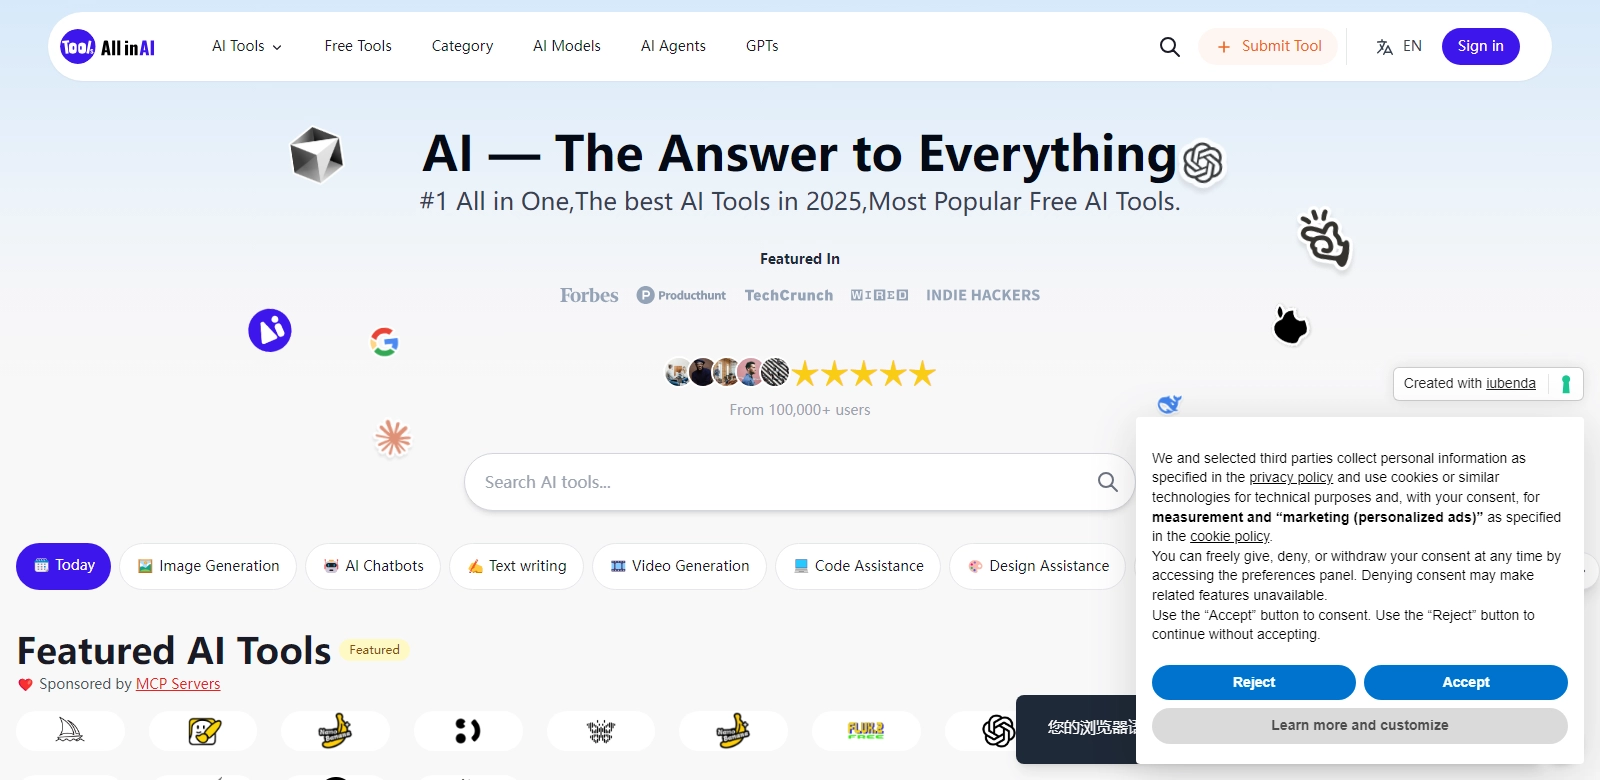This screenshot has width=1600, height=780.
Task: Accept cookies in the consent banner
Action: [x=1466, y=682]
